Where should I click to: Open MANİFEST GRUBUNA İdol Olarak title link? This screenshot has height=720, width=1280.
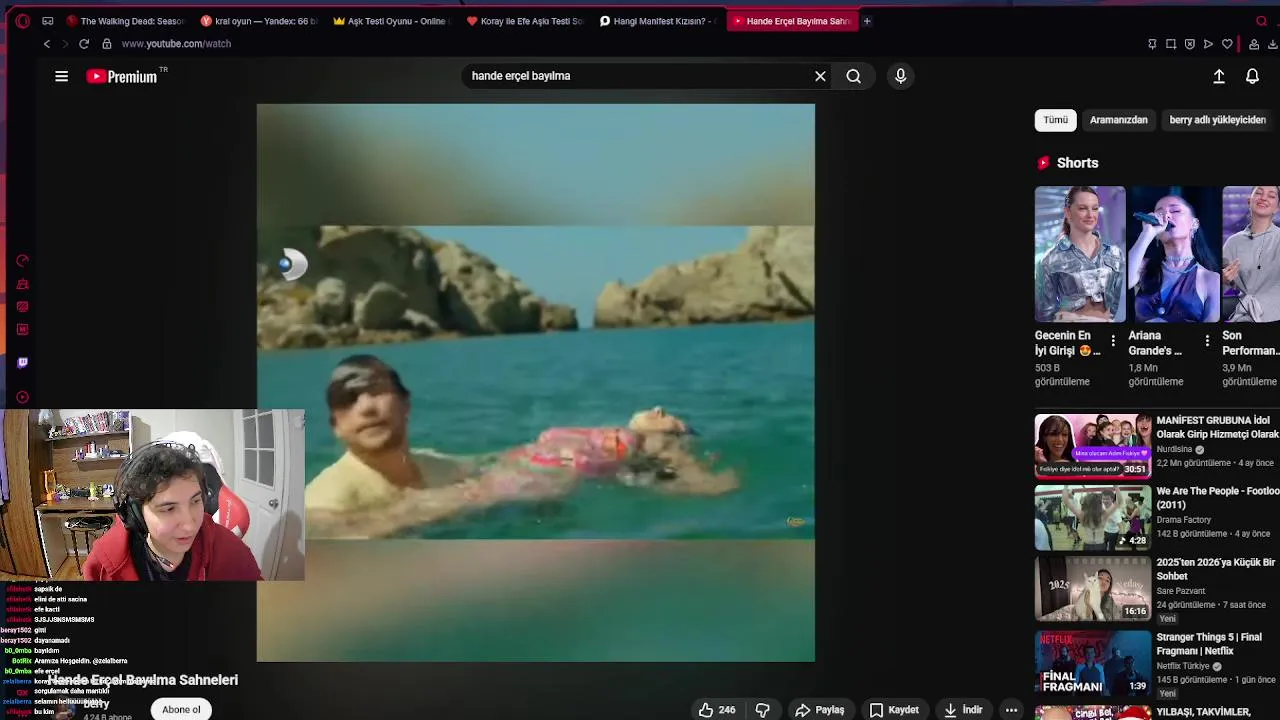[x=1217, y=427]
